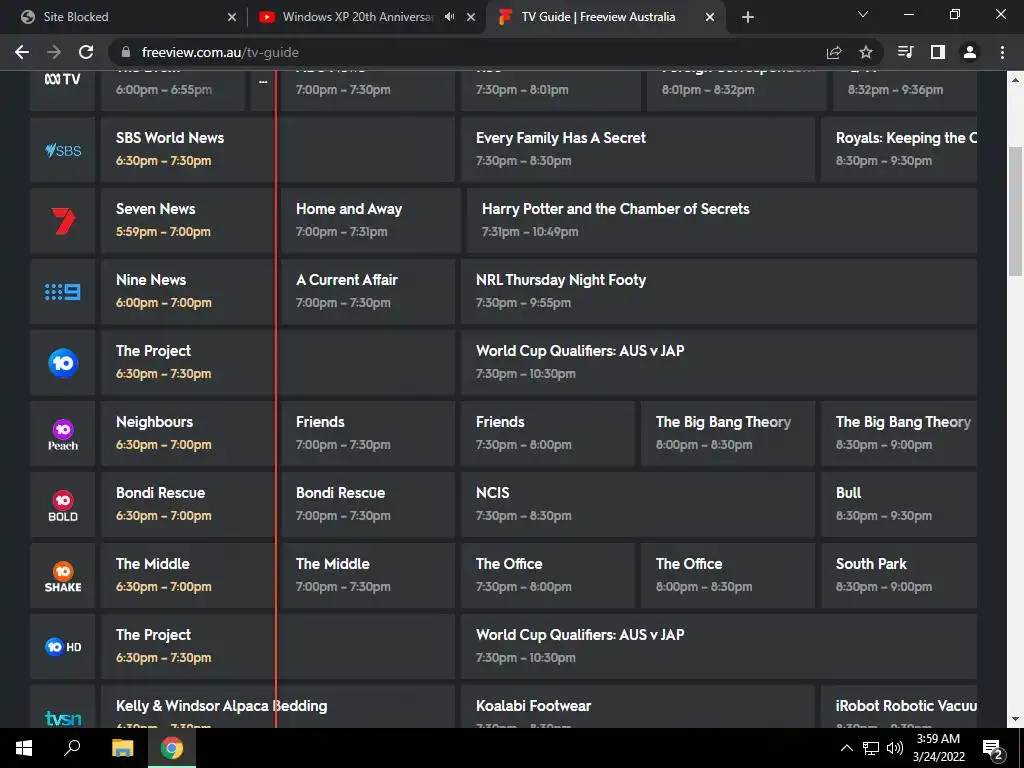This screenshot has height=768, width=1024.
Task: Open the Bull listing on 10 Bold
Action: point(899,505)
